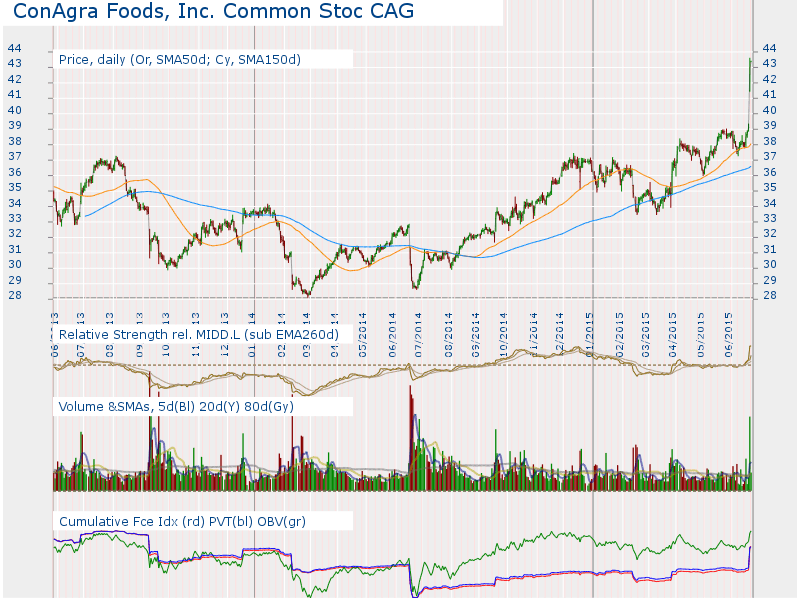Click 30 on the right price axis
The image size is (797, 598).
[x=770, y=265]
